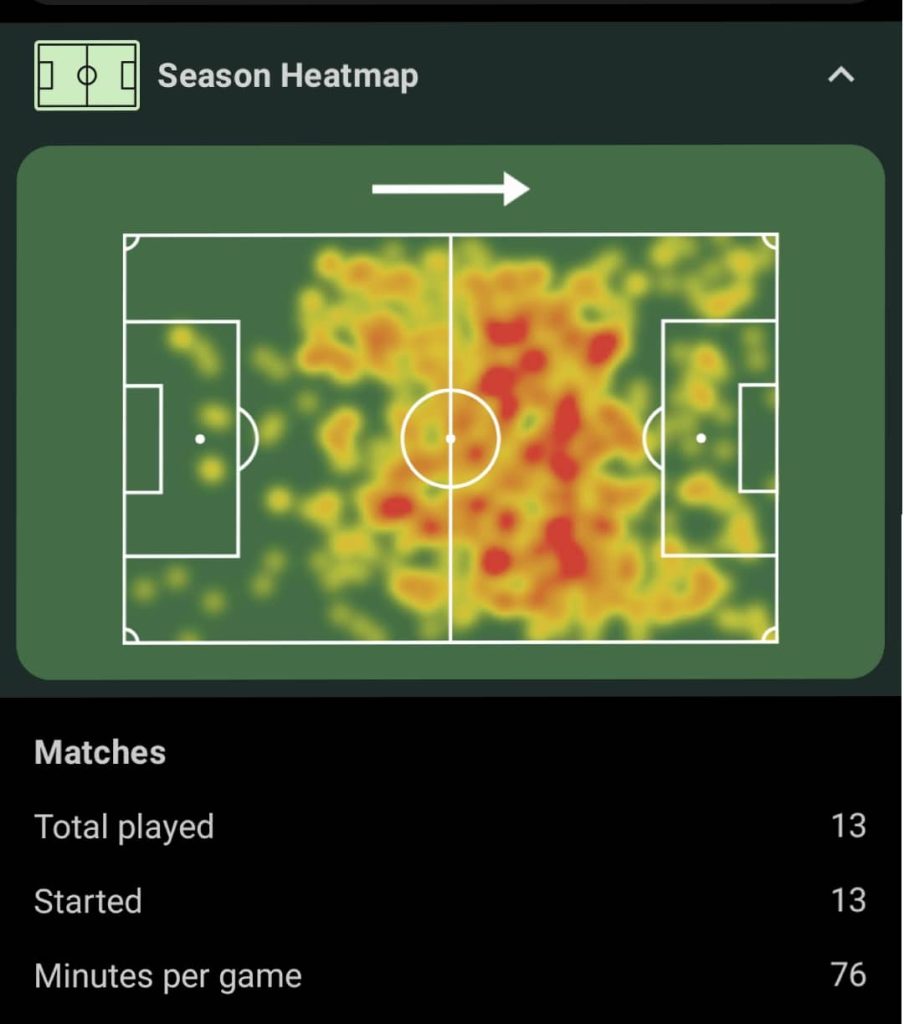
Task: Click the white attack direction arrow
Action: (x=451, y=189)
